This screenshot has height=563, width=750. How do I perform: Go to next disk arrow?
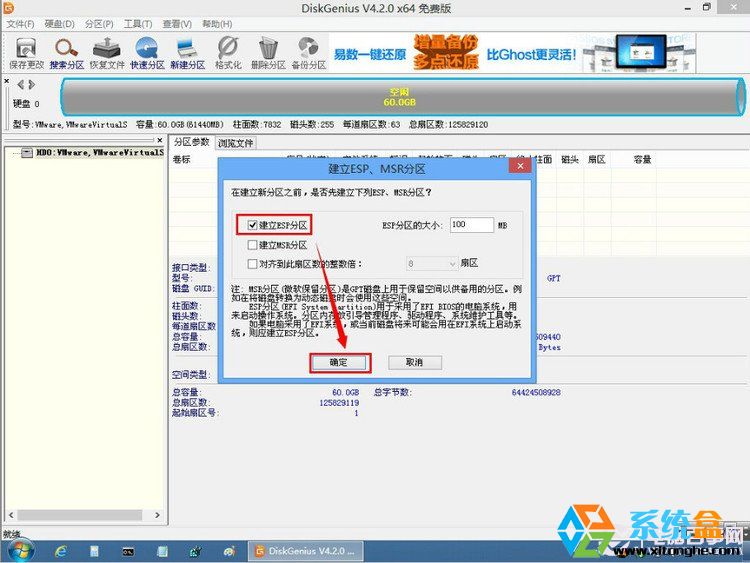click(x=32, y=85)
